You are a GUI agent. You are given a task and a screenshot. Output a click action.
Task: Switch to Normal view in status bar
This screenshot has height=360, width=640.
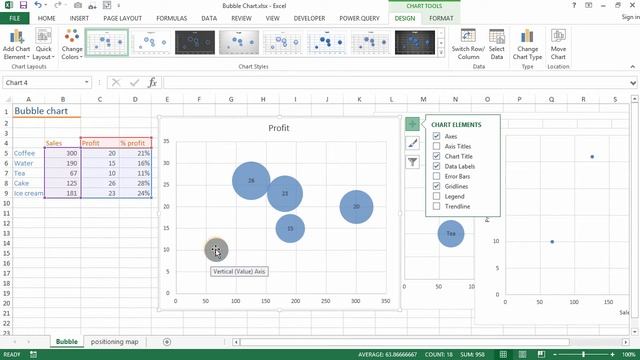[503, 354]
